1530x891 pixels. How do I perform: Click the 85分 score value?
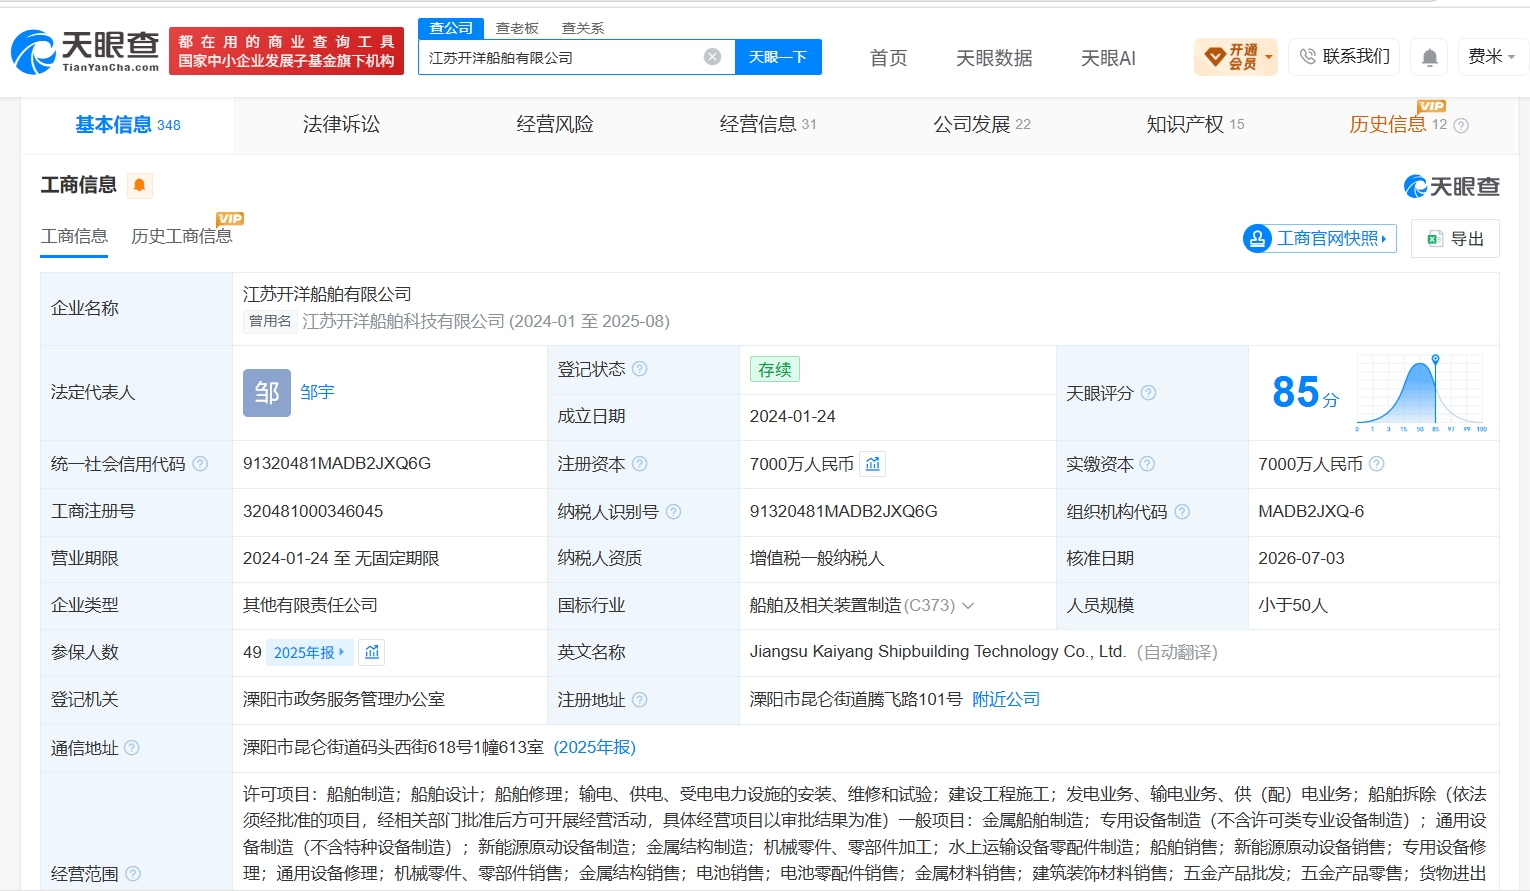1305,392
